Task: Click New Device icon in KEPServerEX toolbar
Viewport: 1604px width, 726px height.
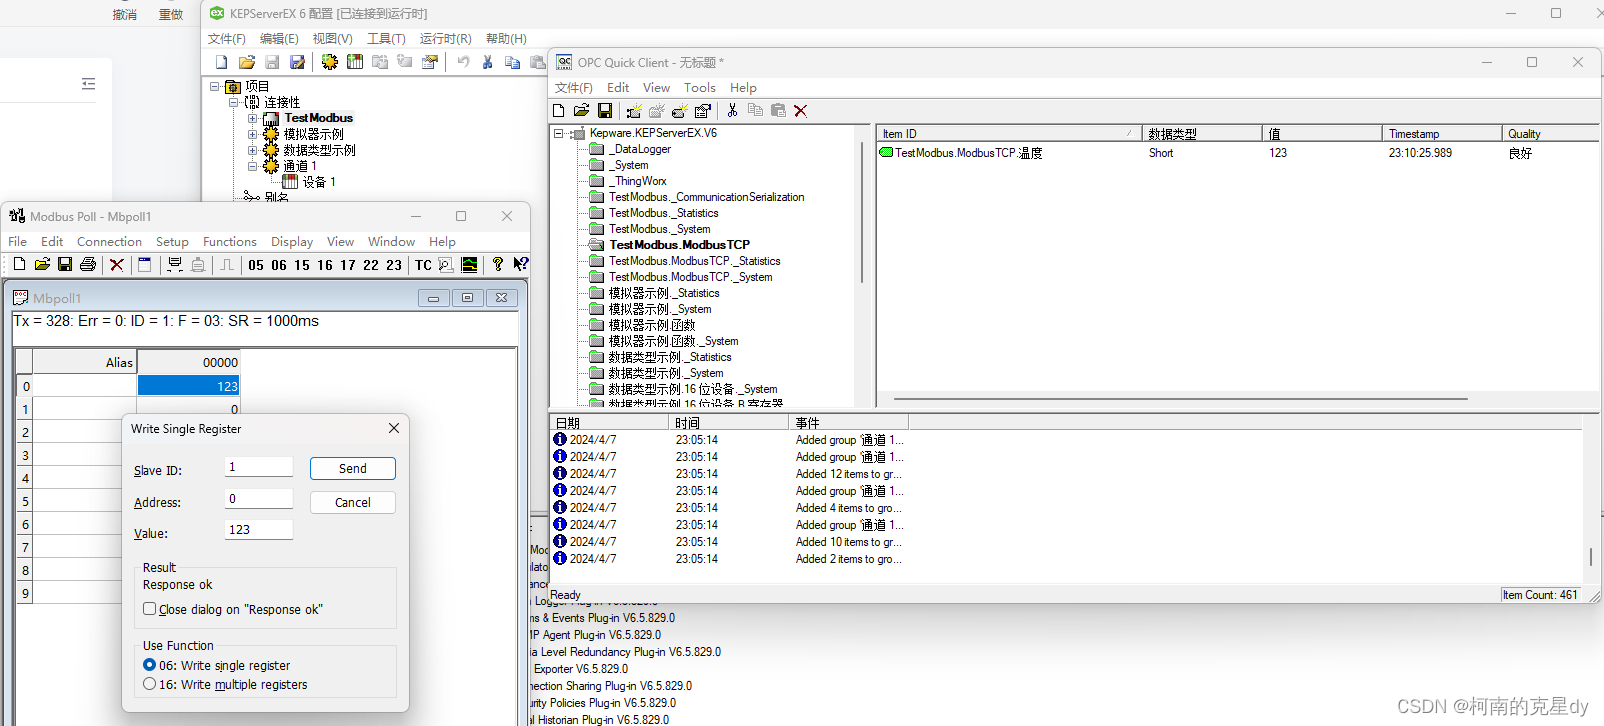Action: pos(355,62)
